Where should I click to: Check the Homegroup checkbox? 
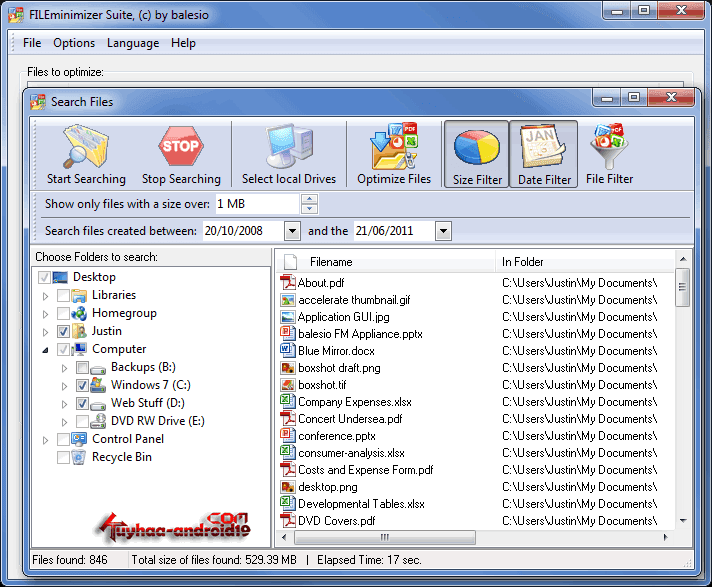pos(63,313)
